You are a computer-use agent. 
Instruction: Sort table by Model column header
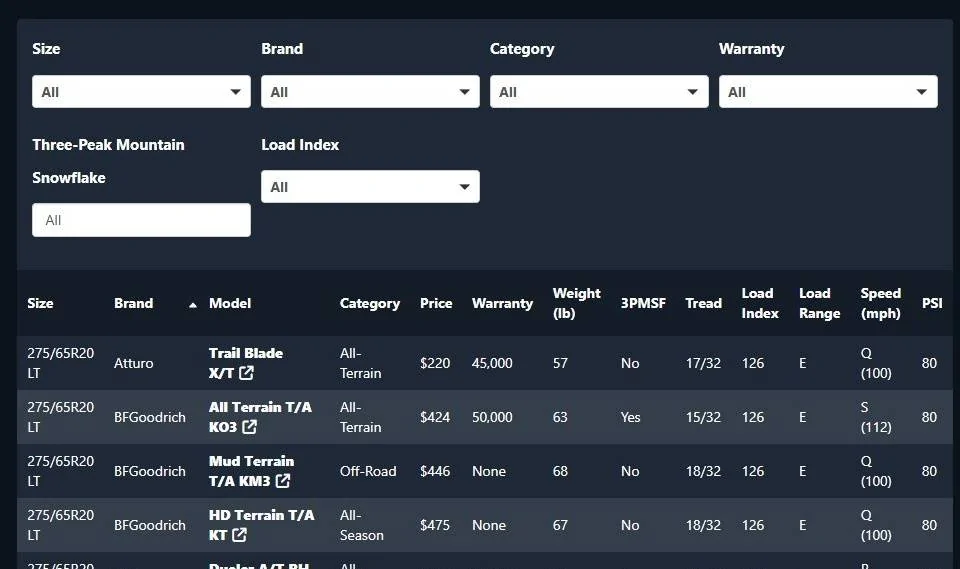pyautogui.click(x=230, y=303)
